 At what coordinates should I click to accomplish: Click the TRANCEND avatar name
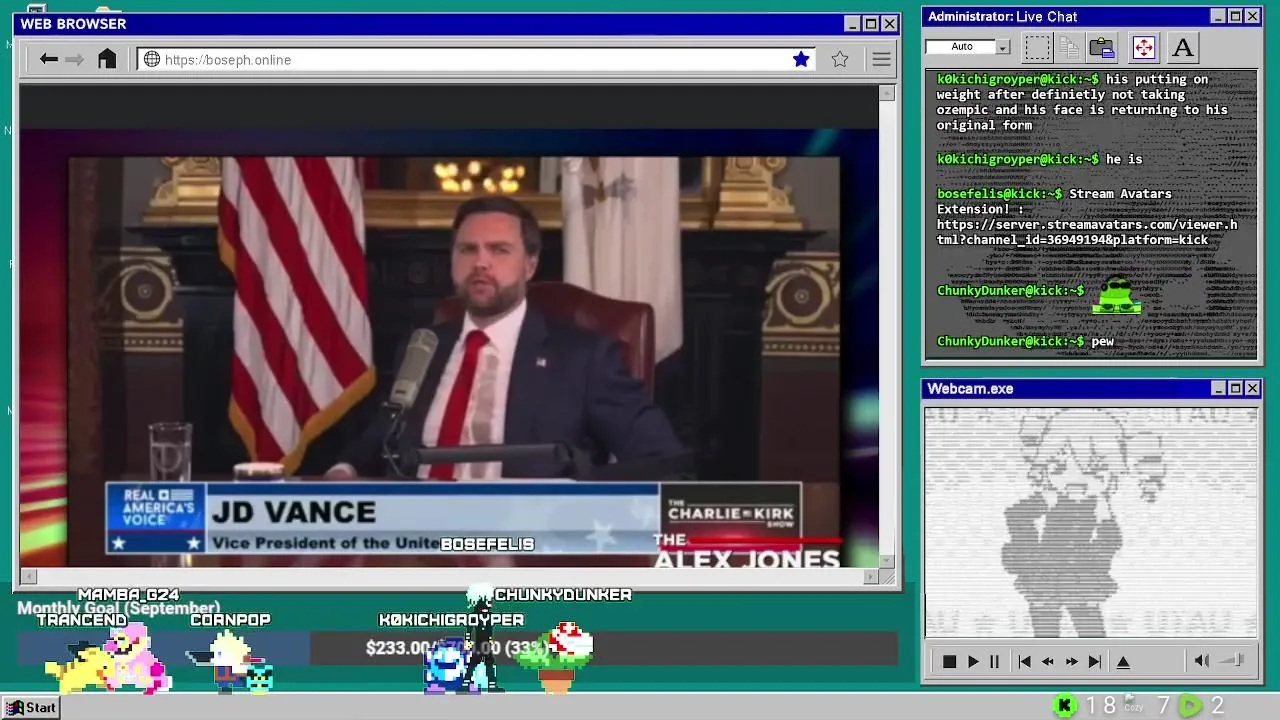click(x=81, y=620)
